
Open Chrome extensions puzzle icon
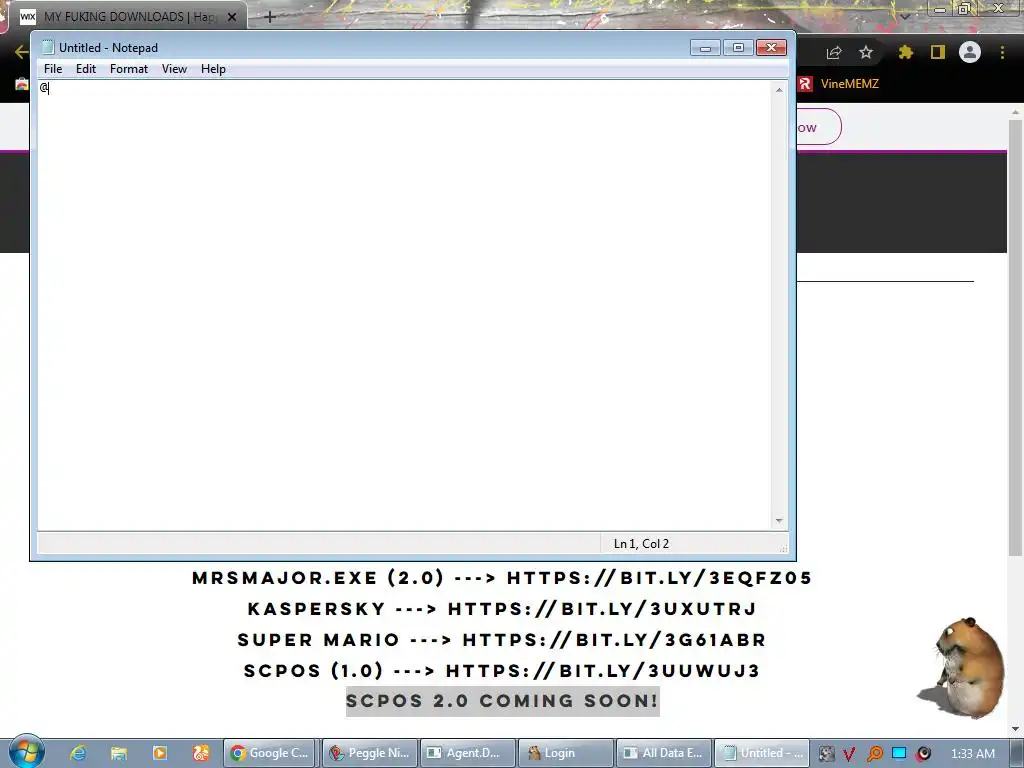pos(906,52)
